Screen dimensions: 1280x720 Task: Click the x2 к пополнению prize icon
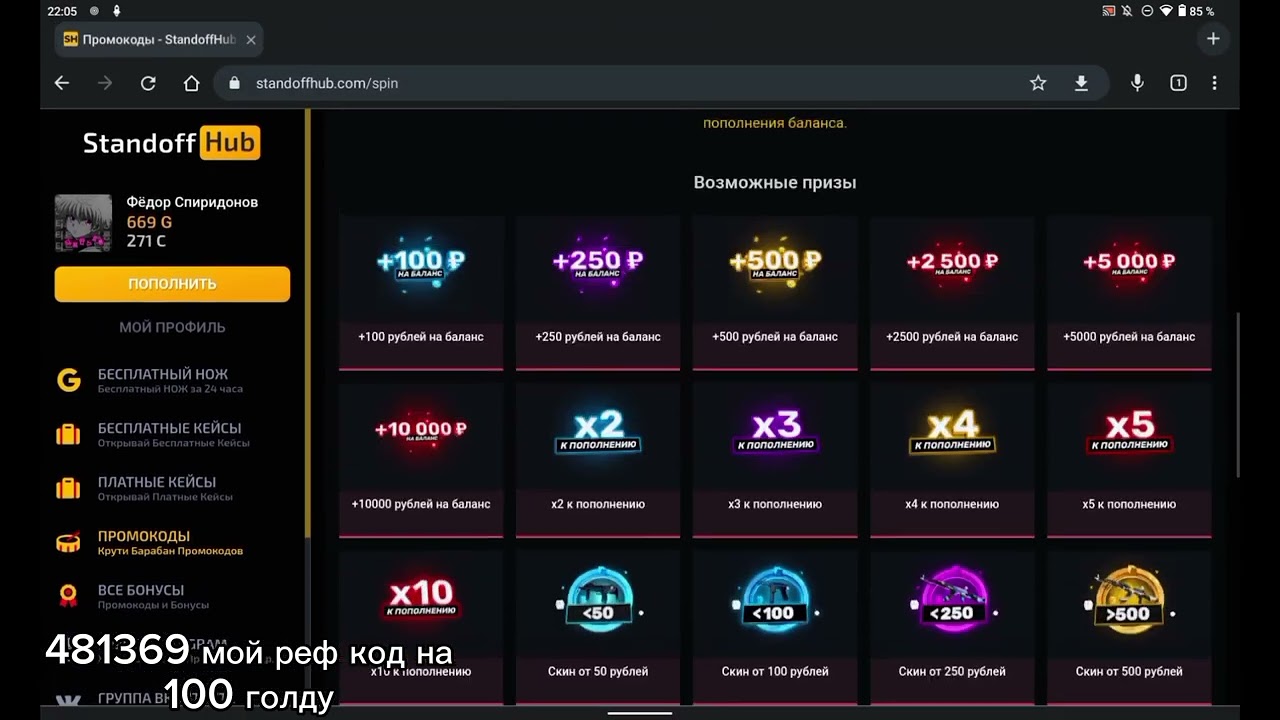(x=598, y=431)
